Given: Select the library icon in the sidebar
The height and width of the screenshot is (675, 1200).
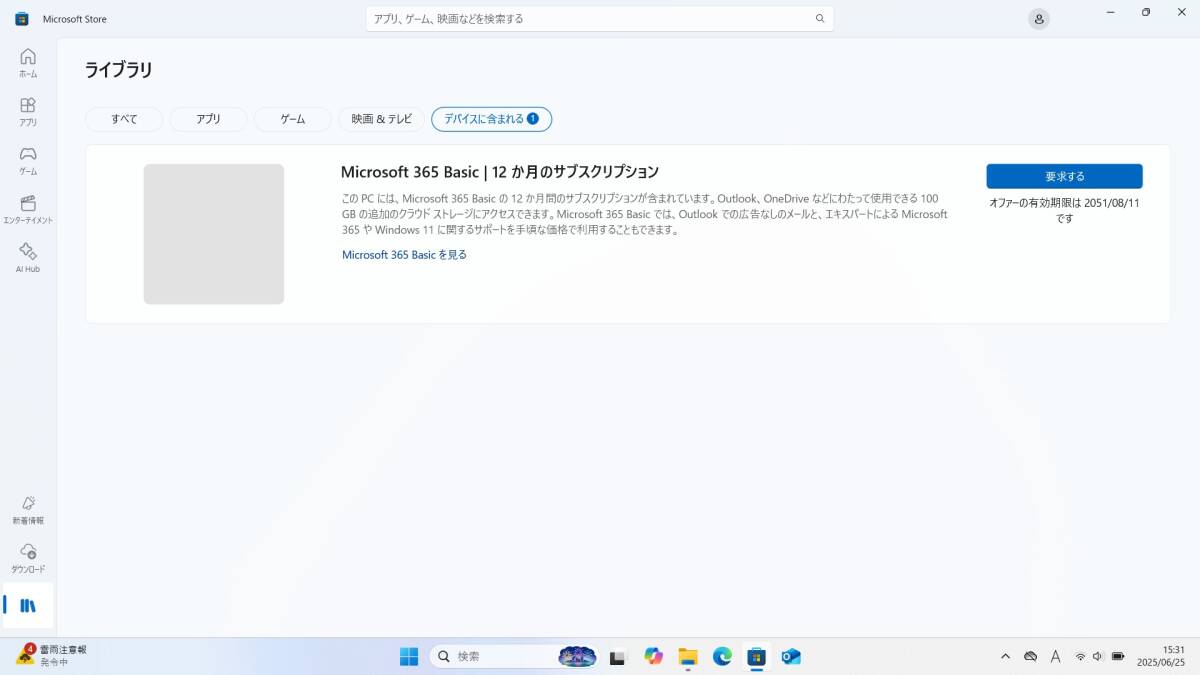Looking at the screenshot, I should [x=28, y=606].
